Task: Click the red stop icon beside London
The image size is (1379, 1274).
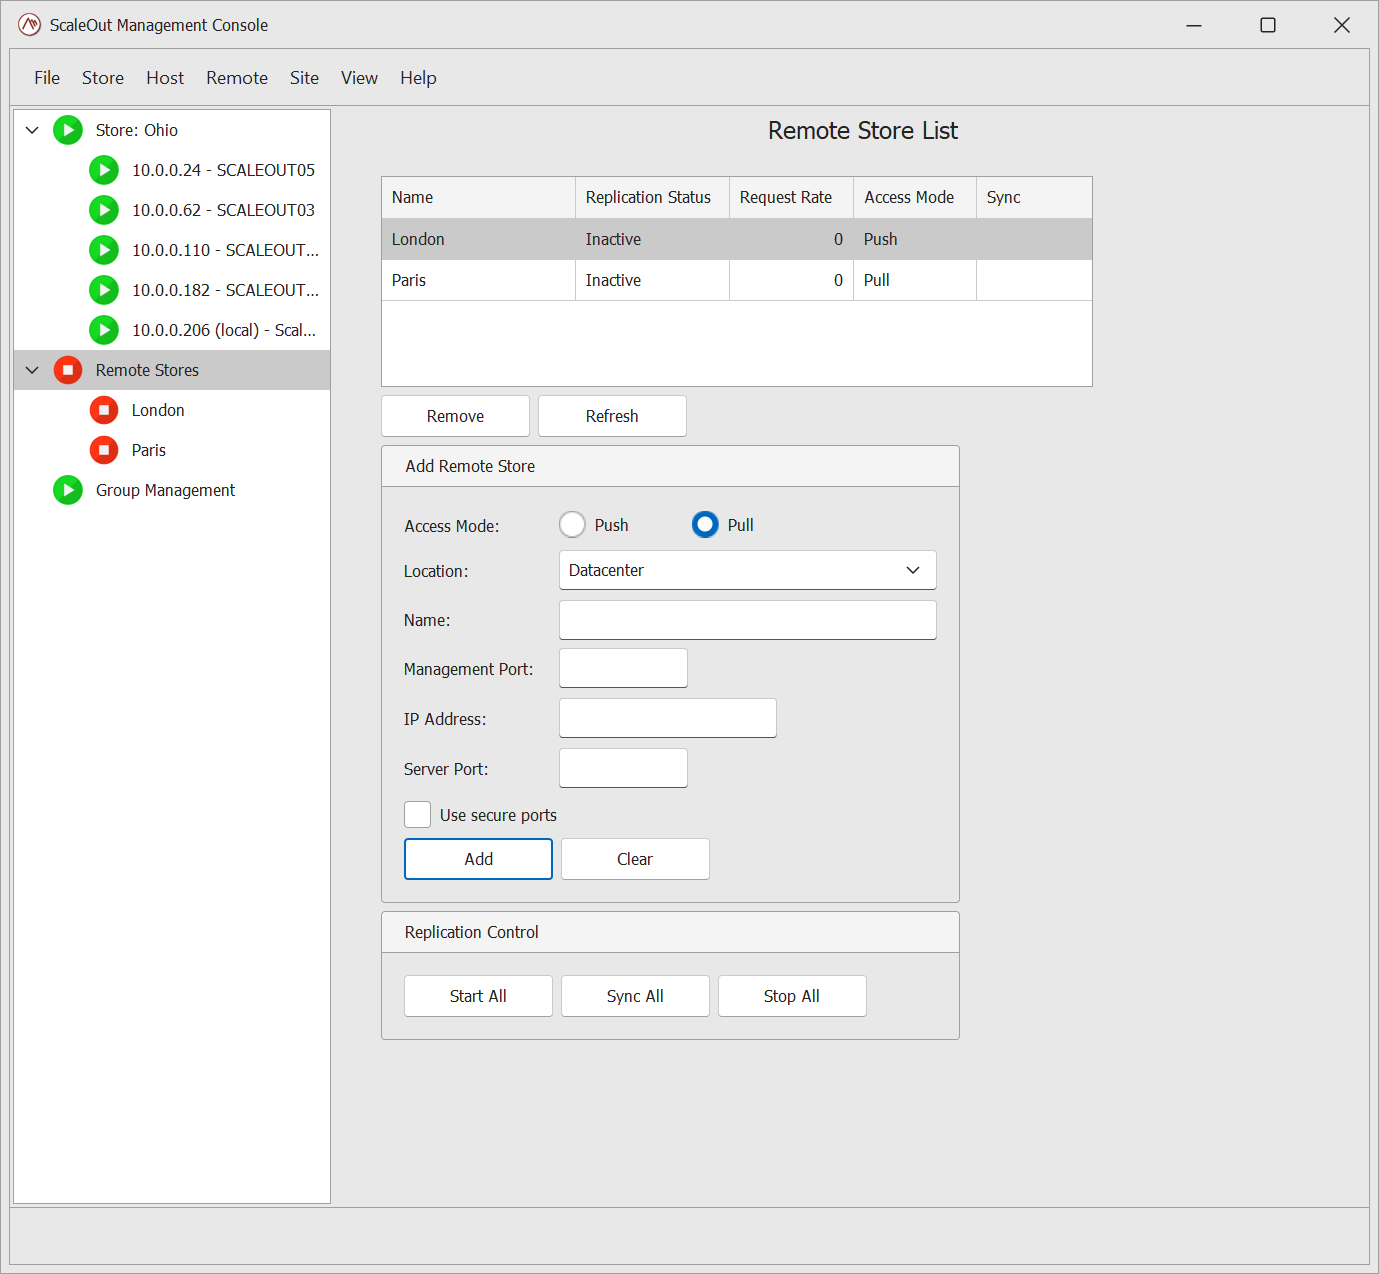Action: pos(104,410)
